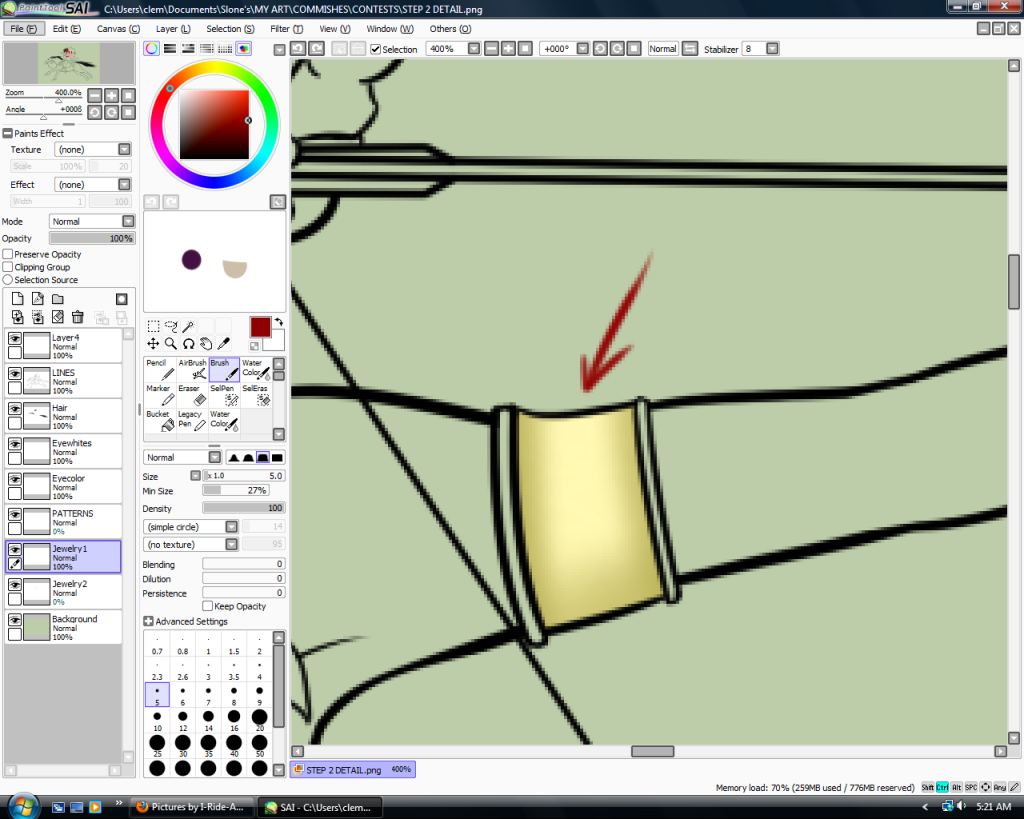Select the Water Color tool
Image resolution: width=1024 pixels, height=819 pixels.
click(x=256, y=369)
